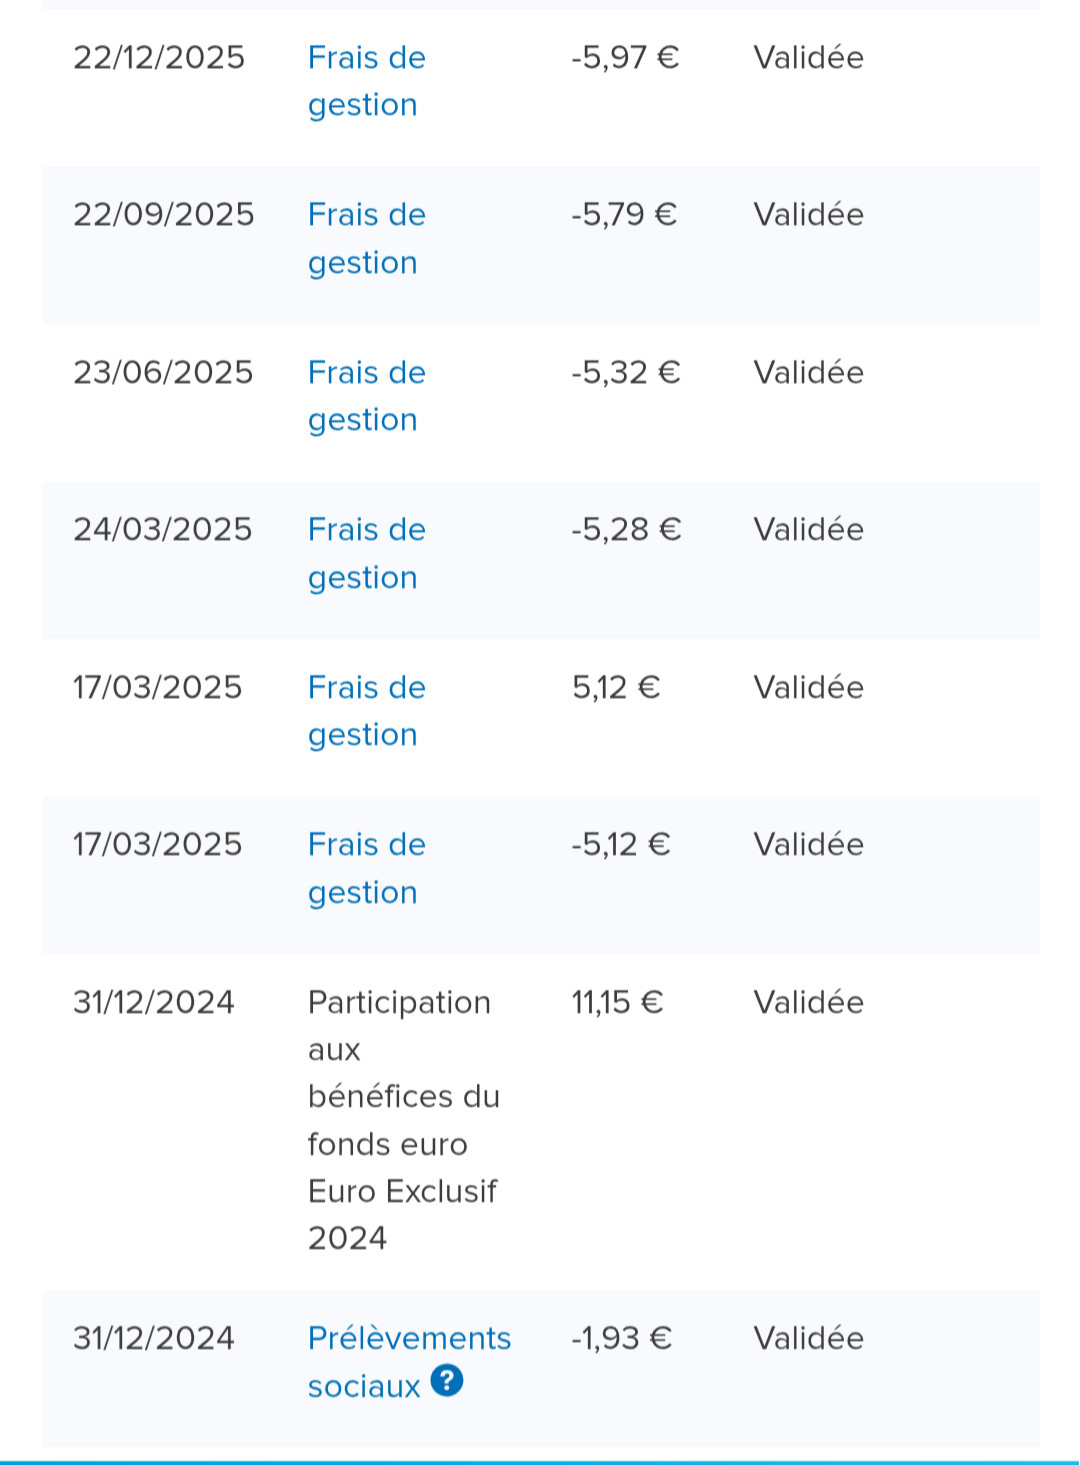
Task: Click the -5,97 € amount
Action: coord(625,58)
